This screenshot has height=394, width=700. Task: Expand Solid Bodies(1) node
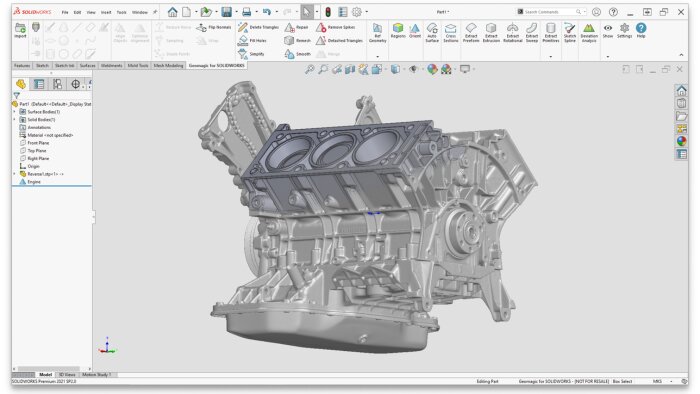click(15, 120)
